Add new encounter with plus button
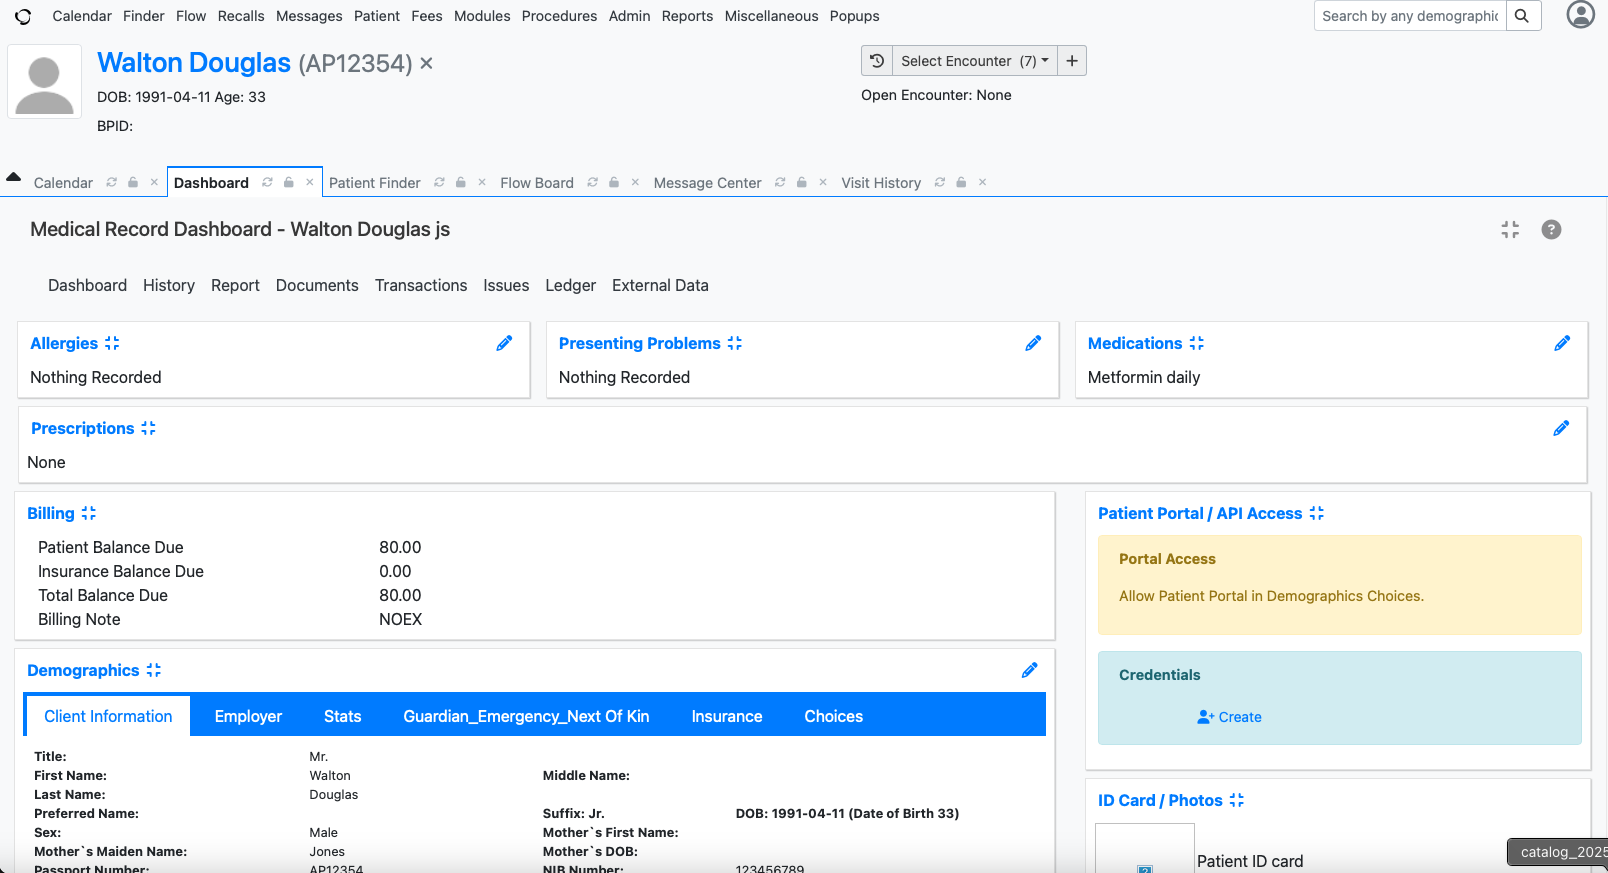 [x=1072, y=61]
